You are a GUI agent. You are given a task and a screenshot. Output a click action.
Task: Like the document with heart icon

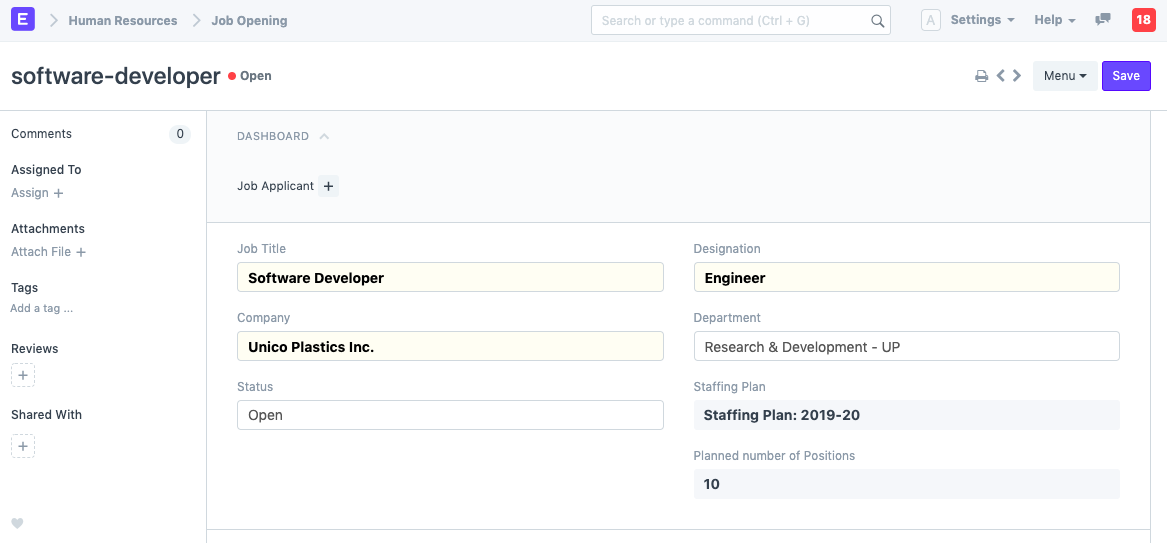(17, 523)
